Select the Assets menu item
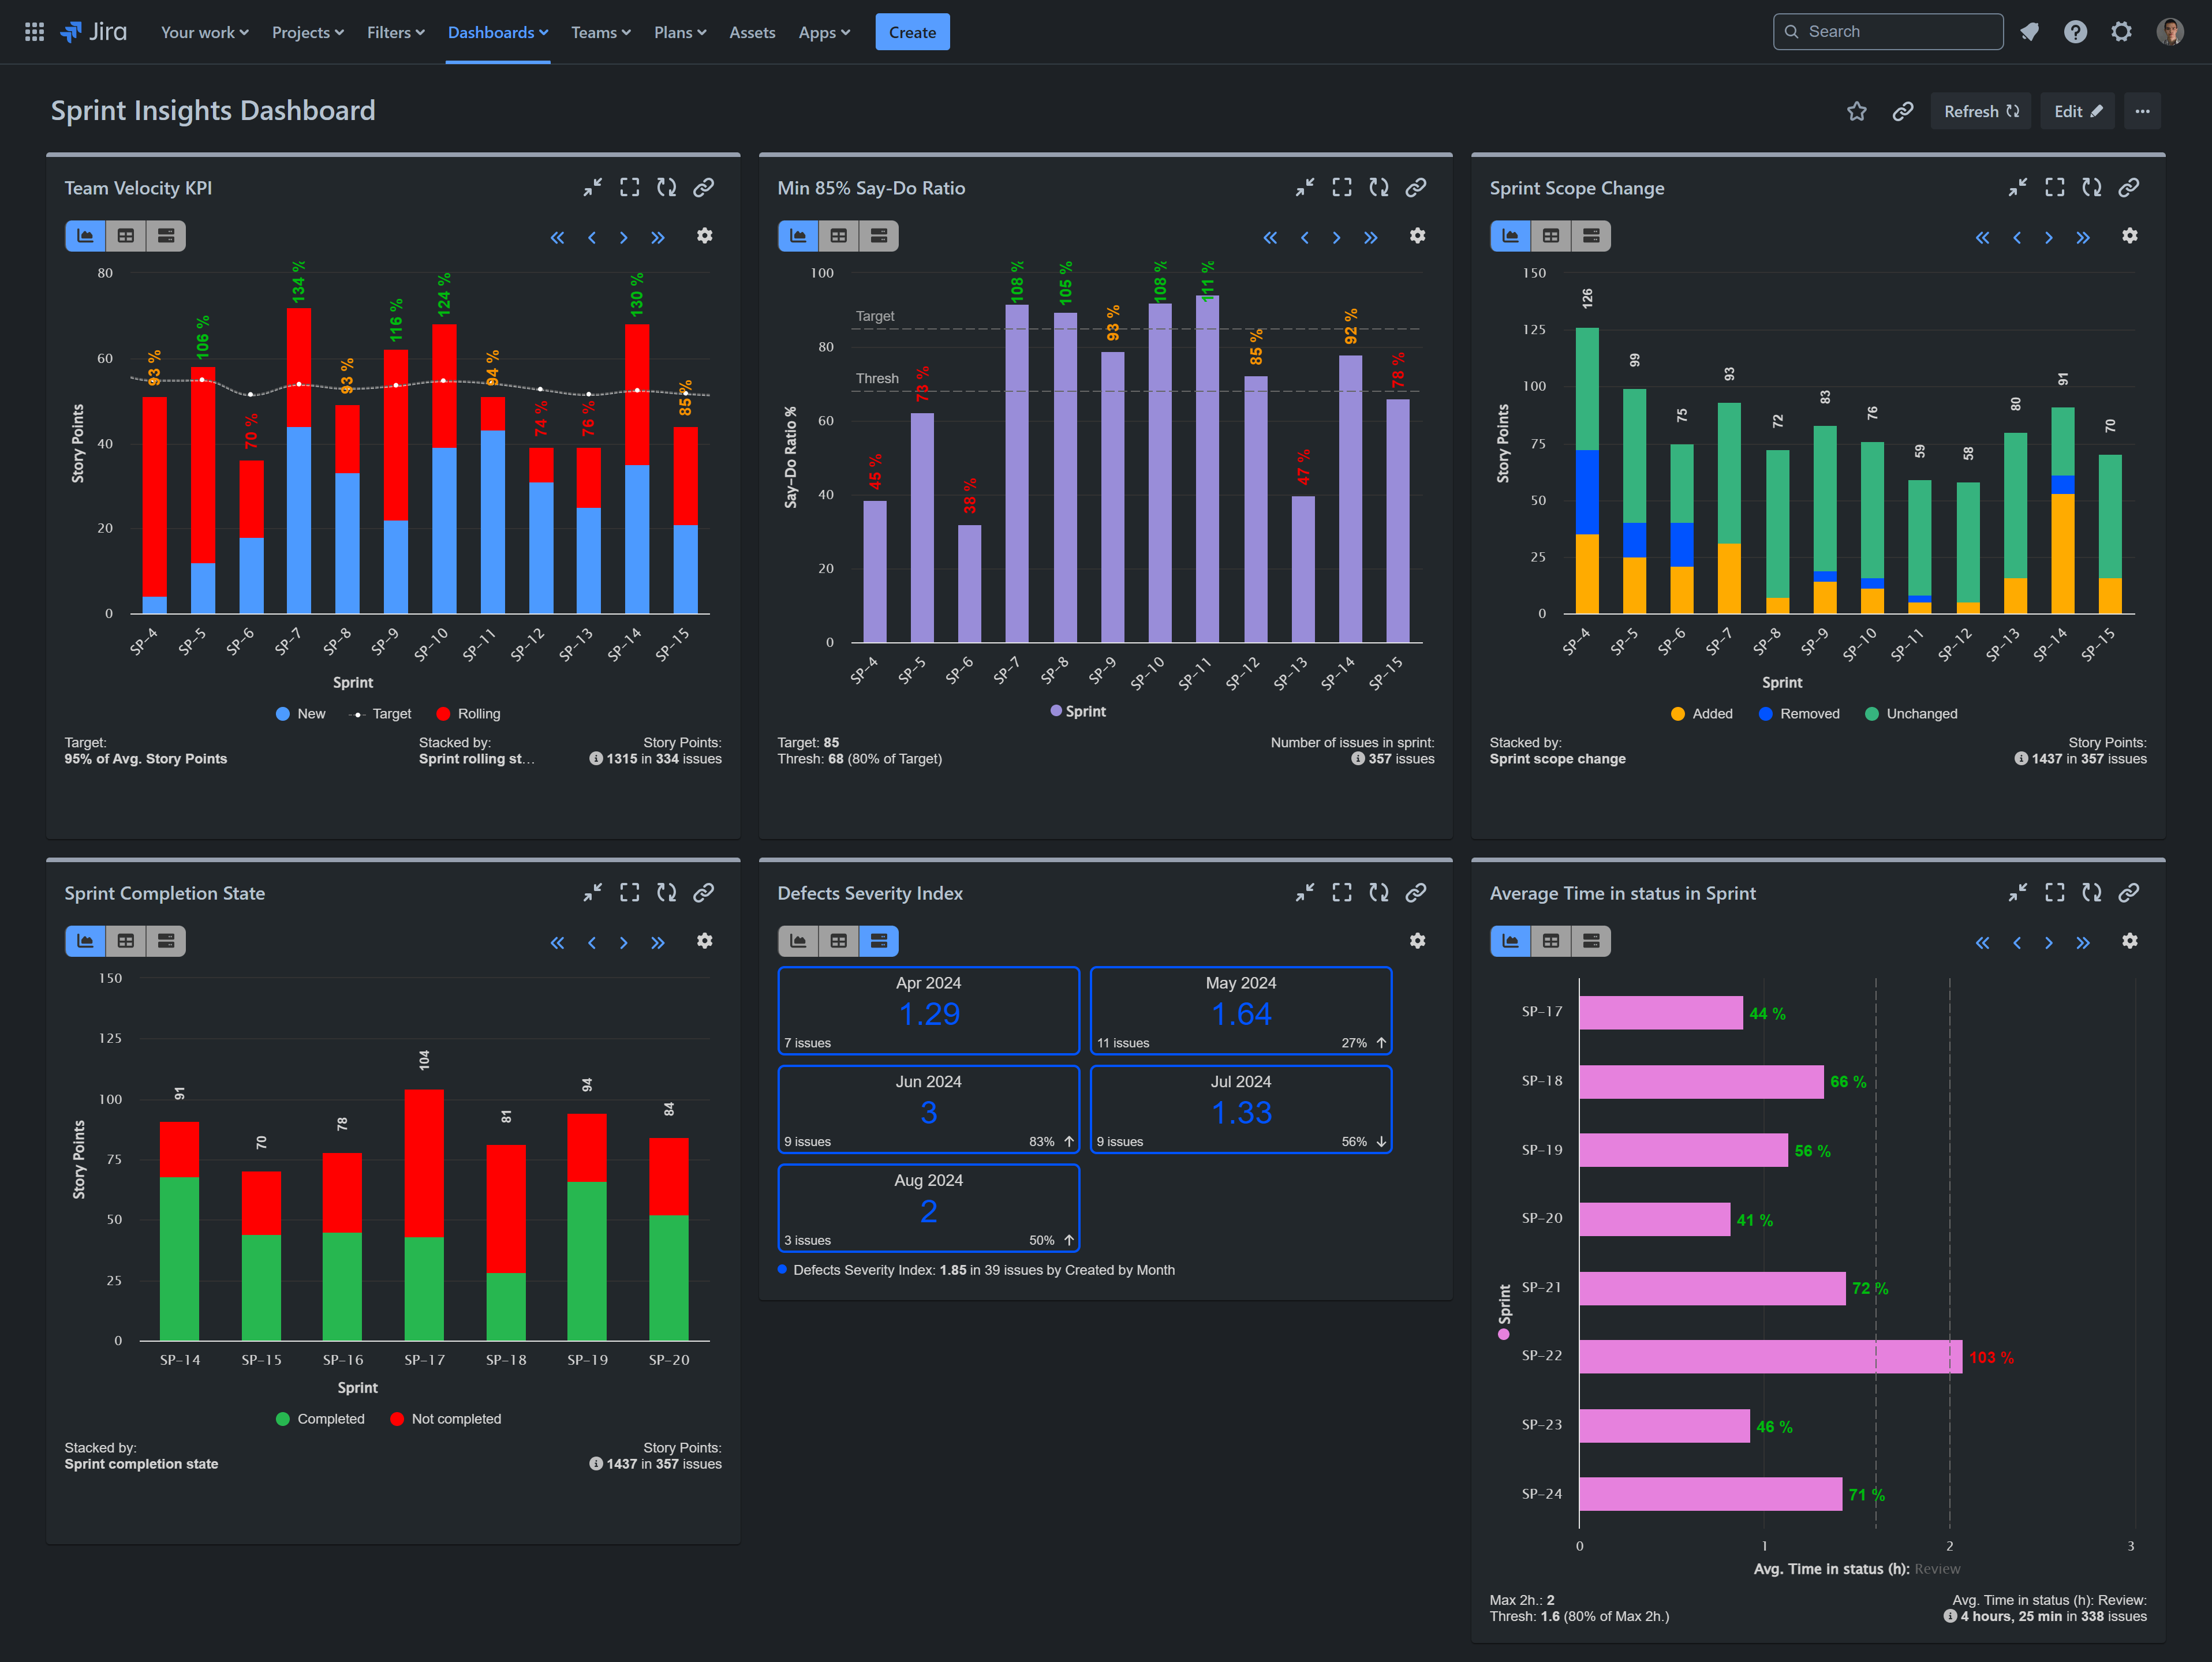 coord(752,32)
